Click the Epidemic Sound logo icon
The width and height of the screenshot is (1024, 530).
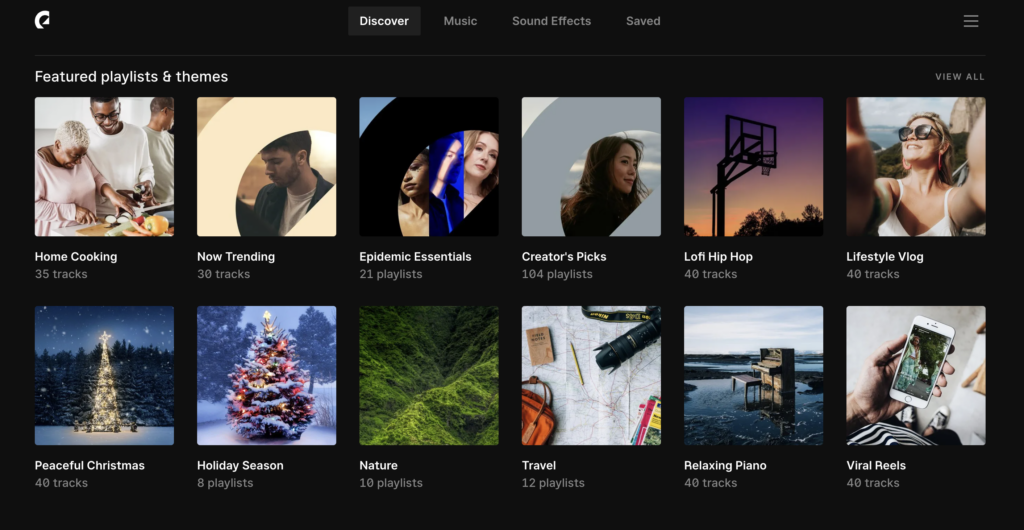tap(42, 20)
